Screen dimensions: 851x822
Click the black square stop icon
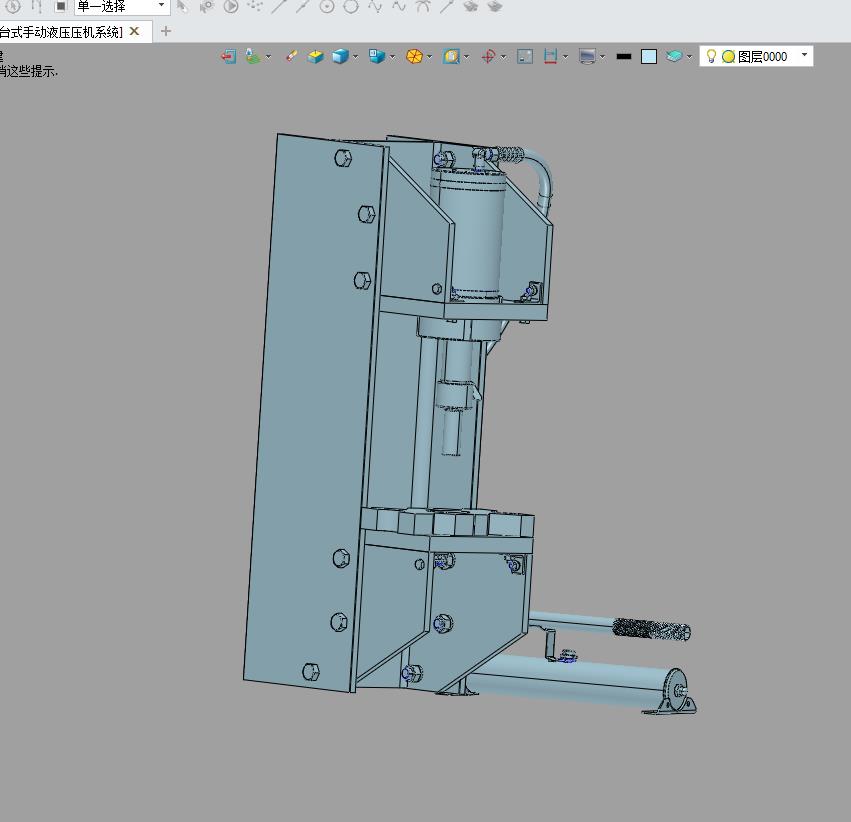click(61, 6)
